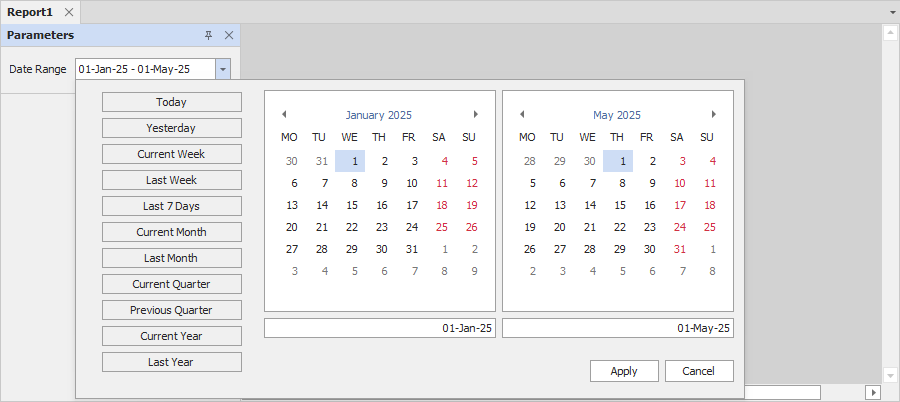Select January 20 in the start calendar
Screen dimensions: 900x402
pyautogui.click(x=292, y=227)
